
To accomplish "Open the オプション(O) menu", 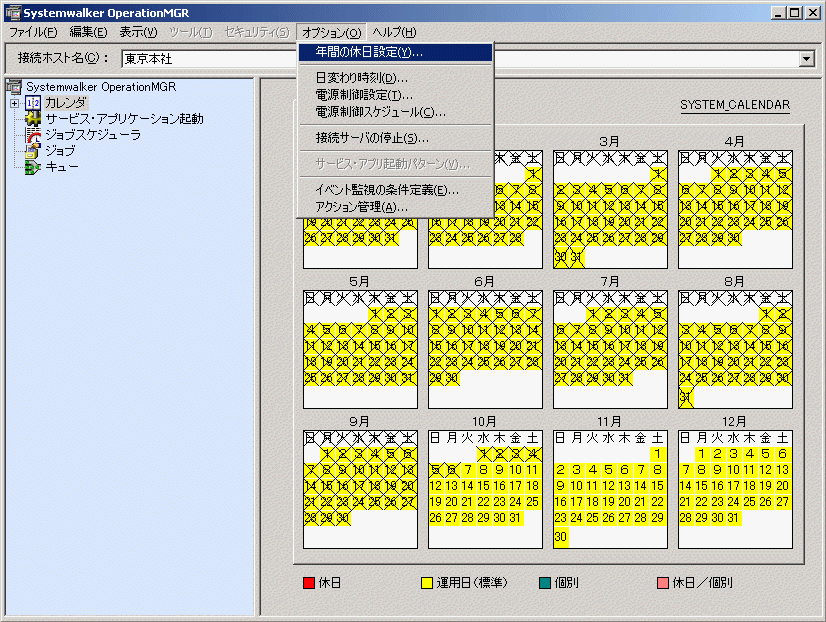I will (x=331, y=32).
